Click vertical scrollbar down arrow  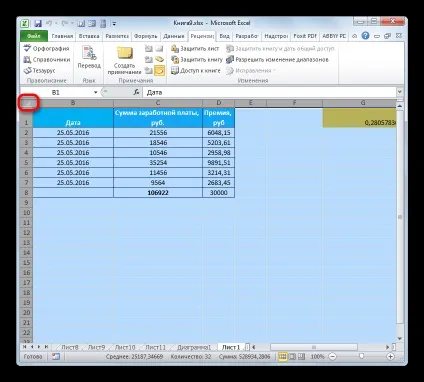coord(400,339)
